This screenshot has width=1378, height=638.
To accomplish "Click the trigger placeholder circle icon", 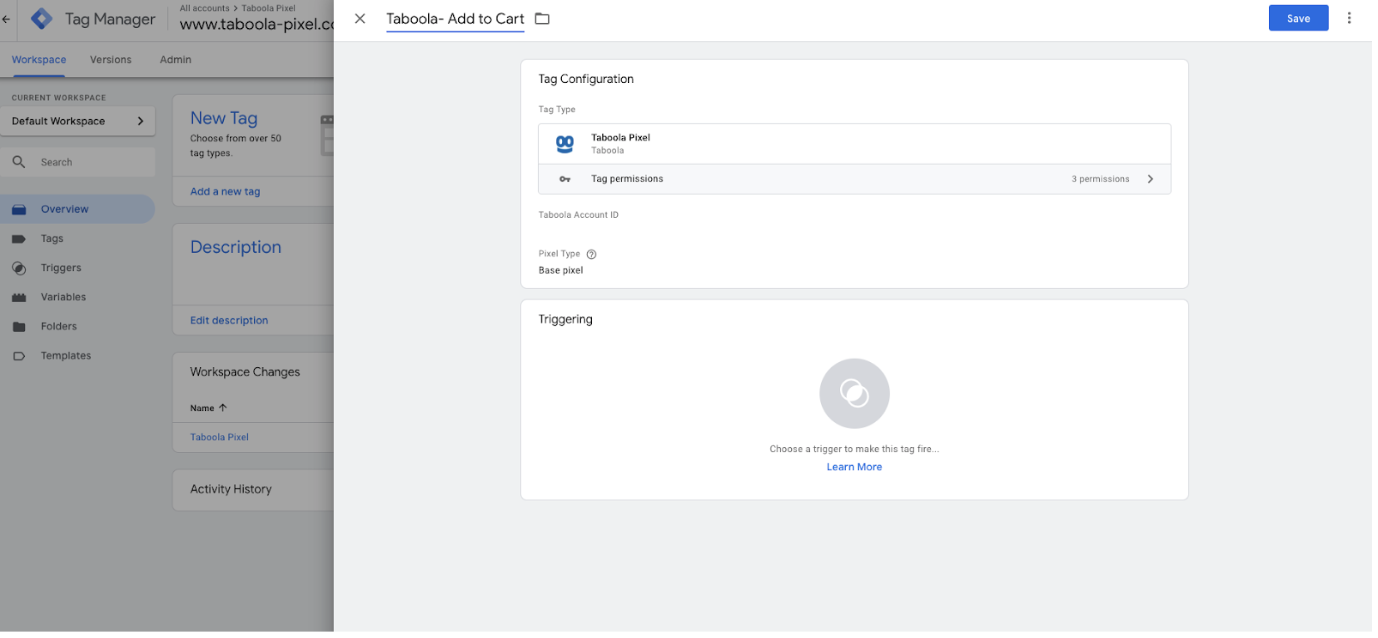I will pyautogui.click(x=854, y=393).
